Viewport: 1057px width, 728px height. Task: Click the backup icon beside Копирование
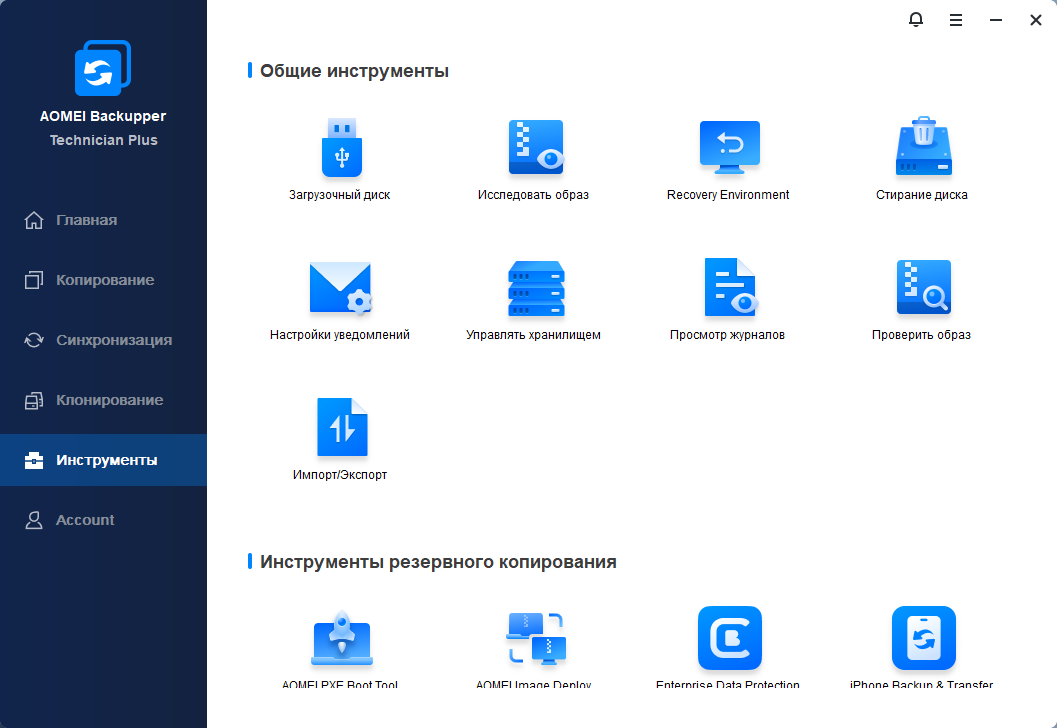(x=34, y=280)
